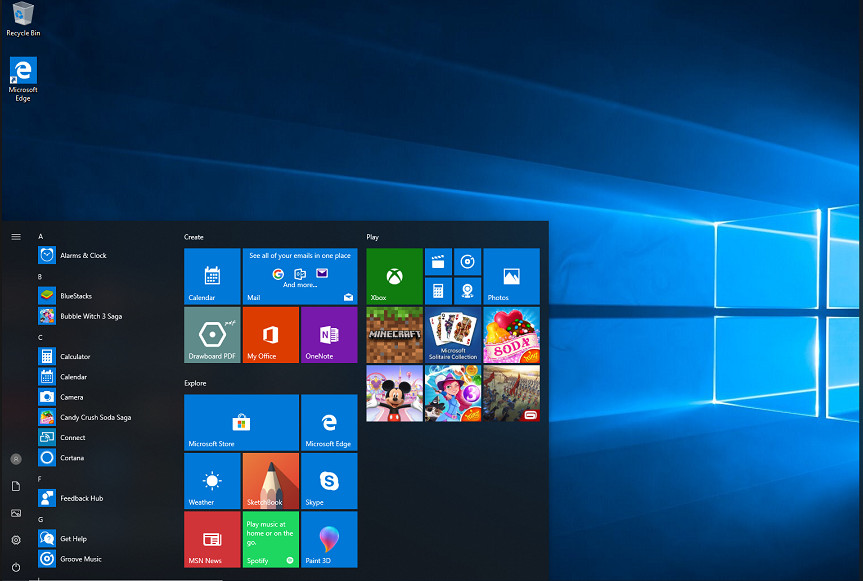
Task: Open the Mickey Mouse game tile
Action: coord(395,393)
